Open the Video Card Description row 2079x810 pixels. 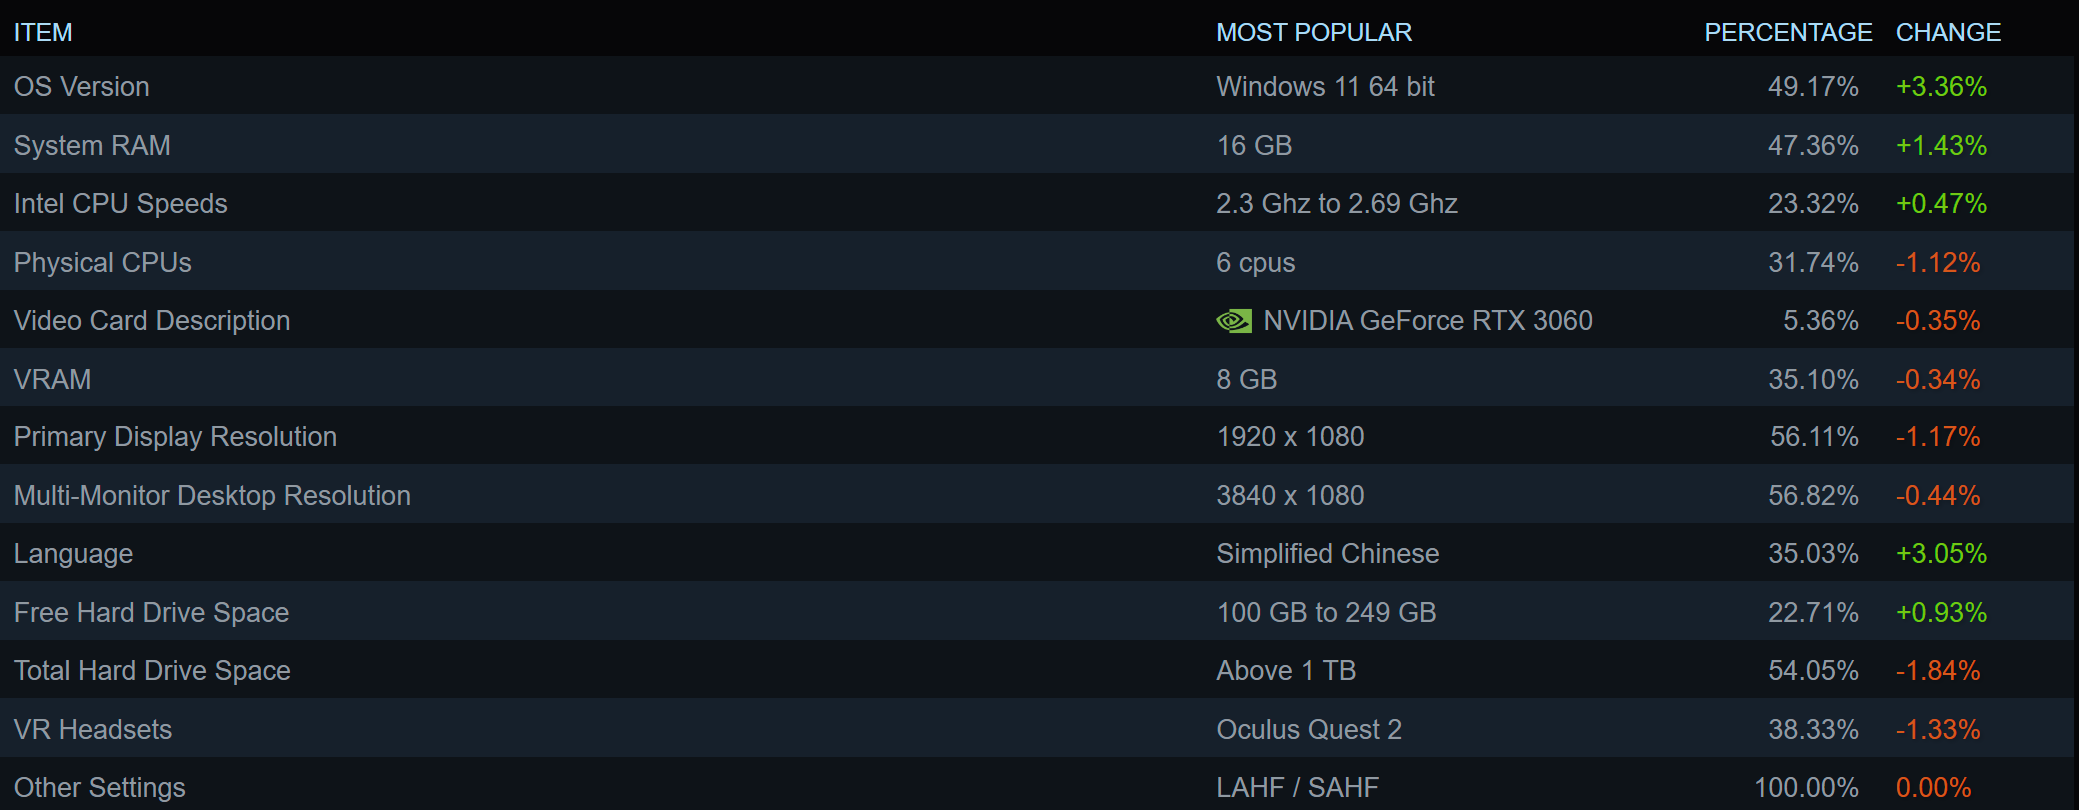(x=1037, y=319)
